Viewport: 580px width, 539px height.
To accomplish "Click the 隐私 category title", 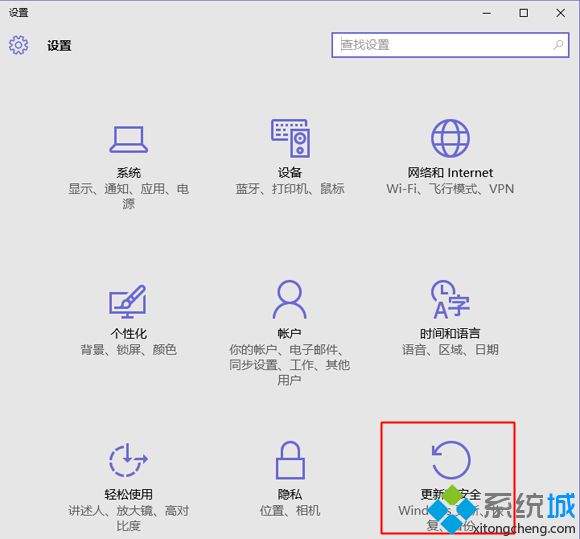I will tap(290, 494).
